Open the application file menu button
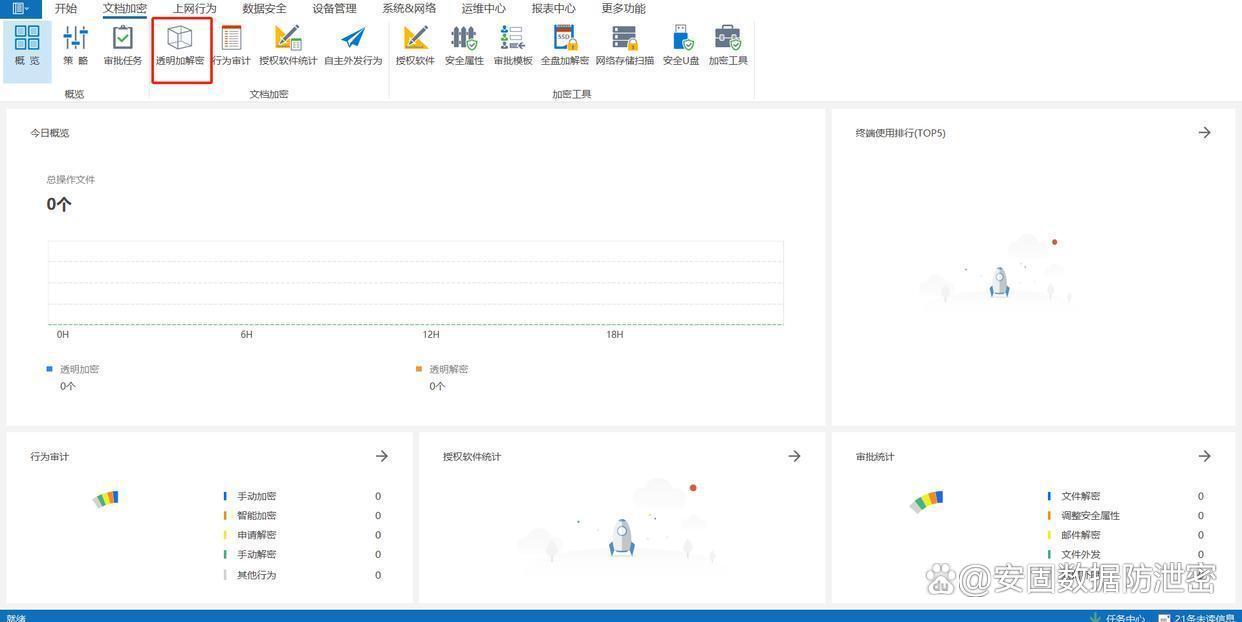The image size is (1242, 622). pos(20,9)
